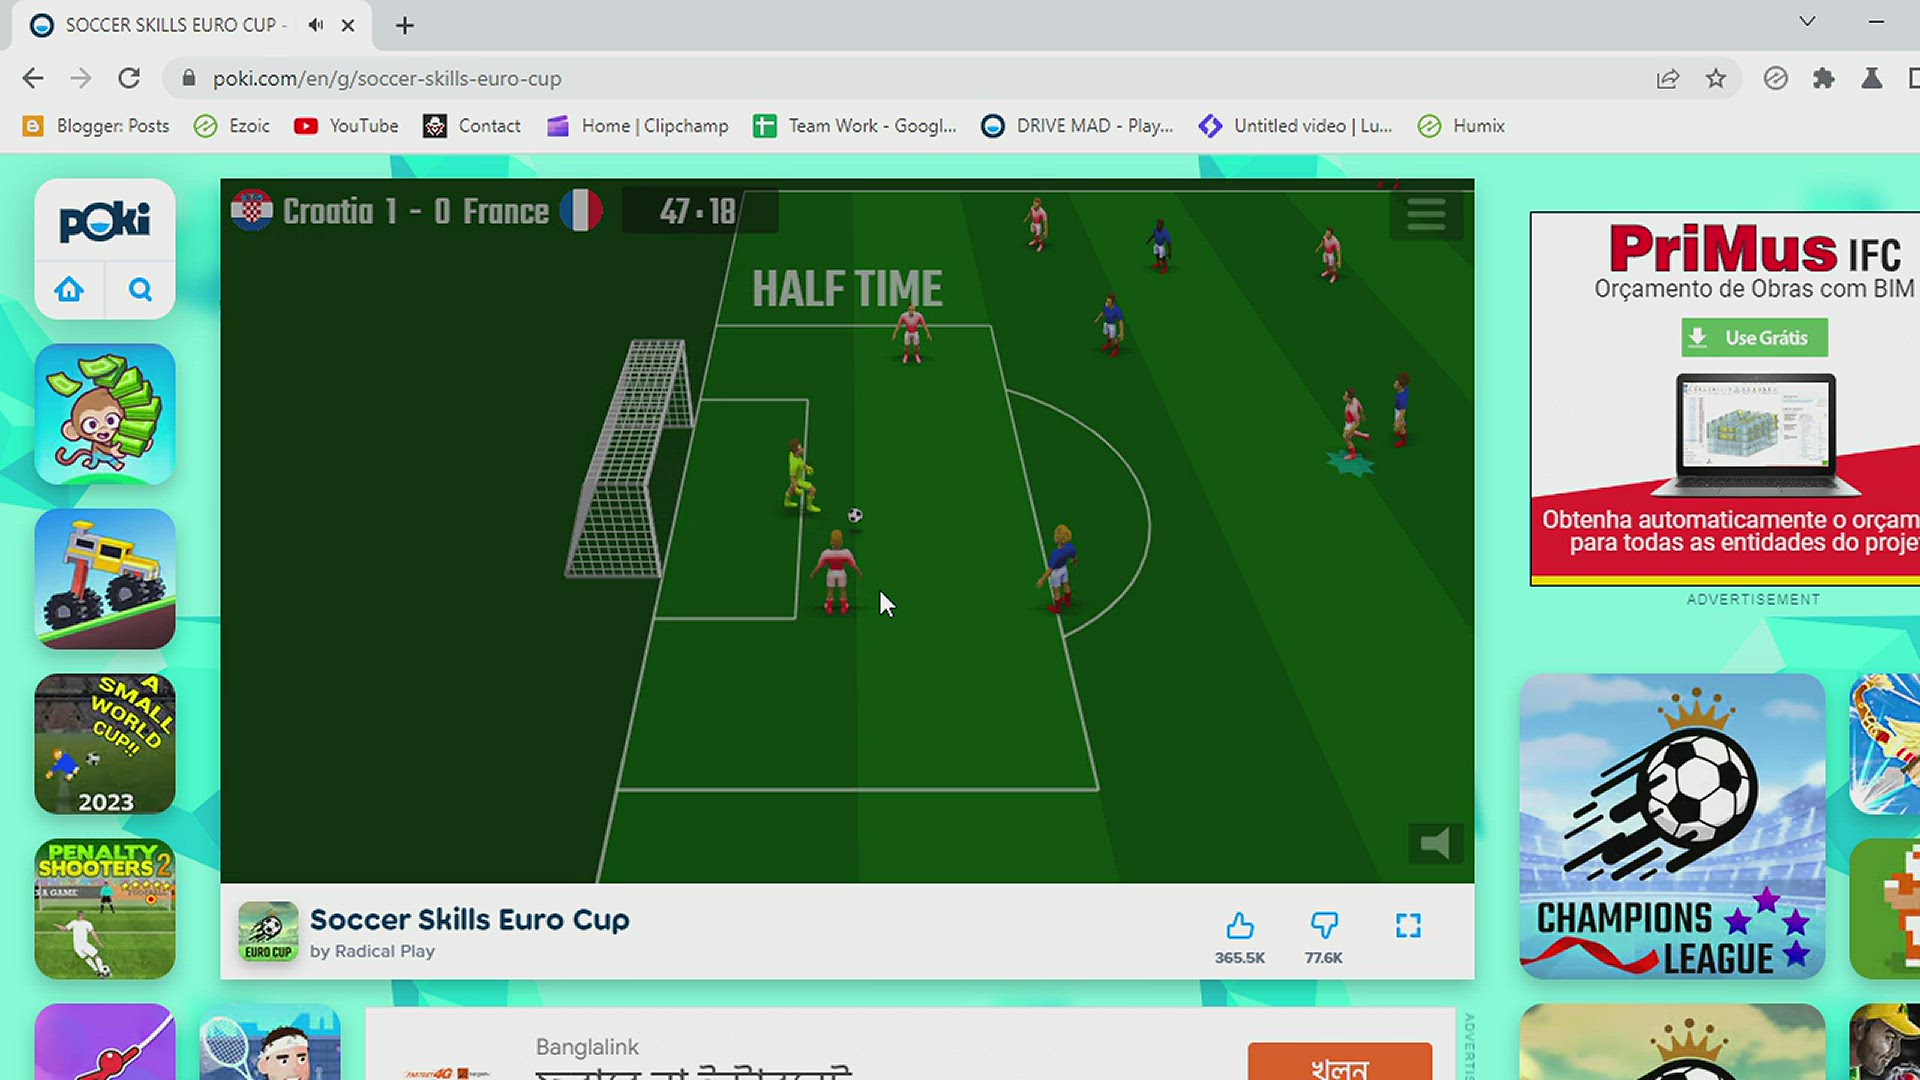Click the orange button in Banglalink ad
The height and width of the screenshot is (1080, 1920).
1340,1062
